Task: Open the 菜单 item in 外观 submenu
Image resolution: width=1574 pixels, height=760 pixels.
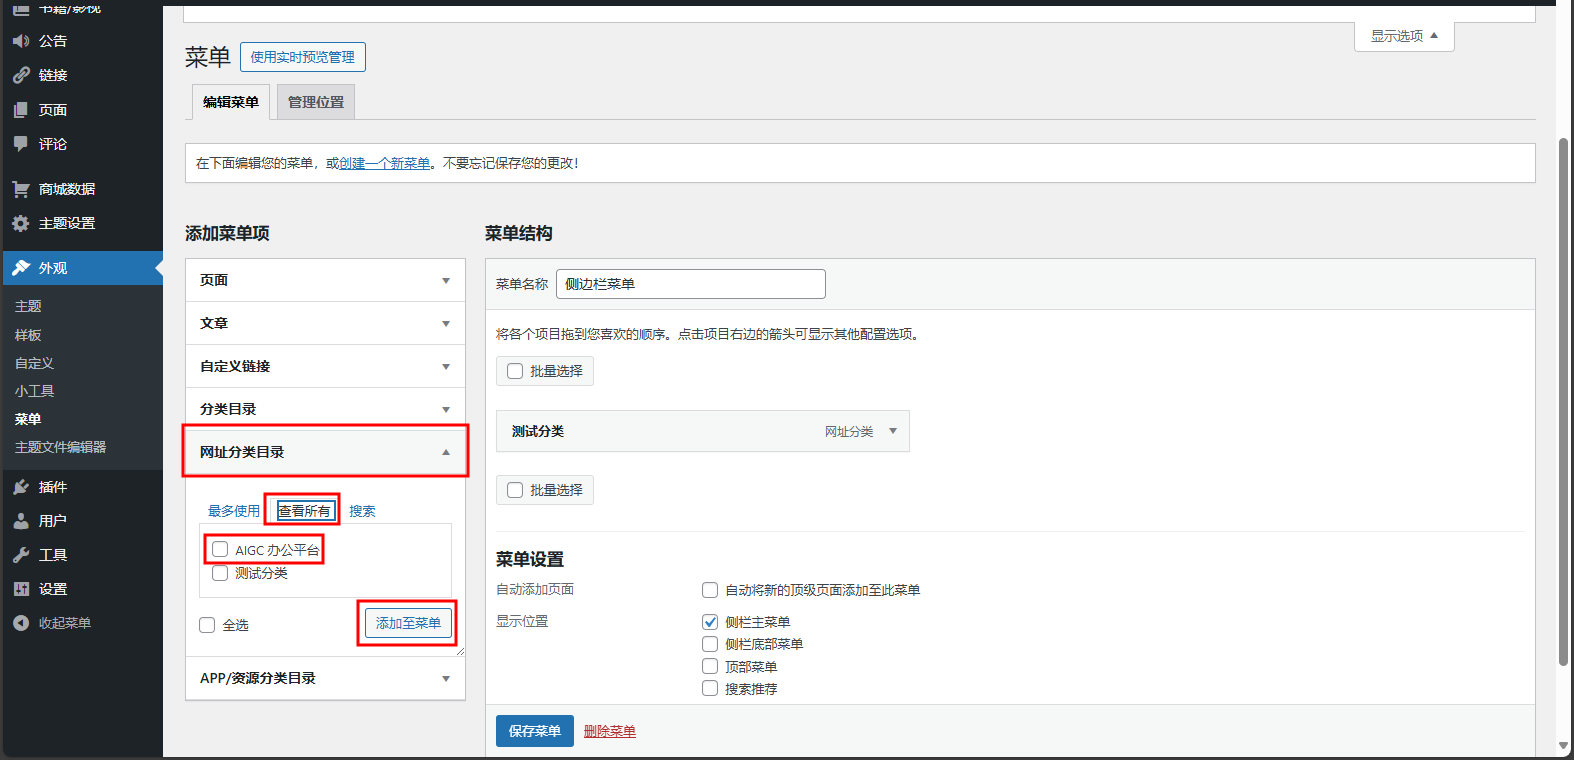Action: pos(28,419)
